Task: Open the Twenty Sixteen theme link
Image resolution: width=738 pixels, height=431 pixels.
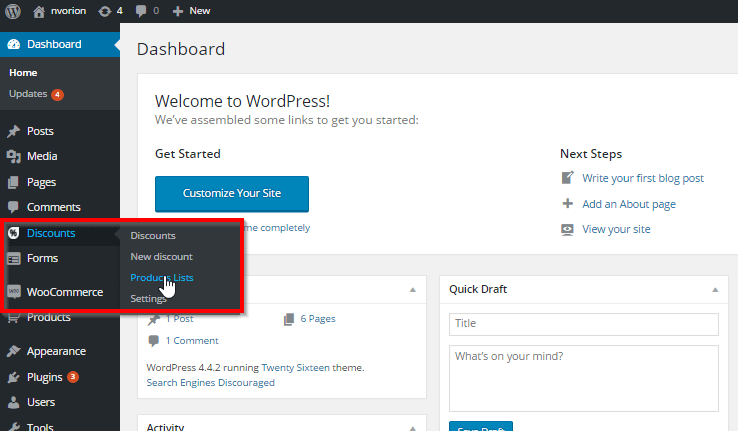Action: point(296,368)
